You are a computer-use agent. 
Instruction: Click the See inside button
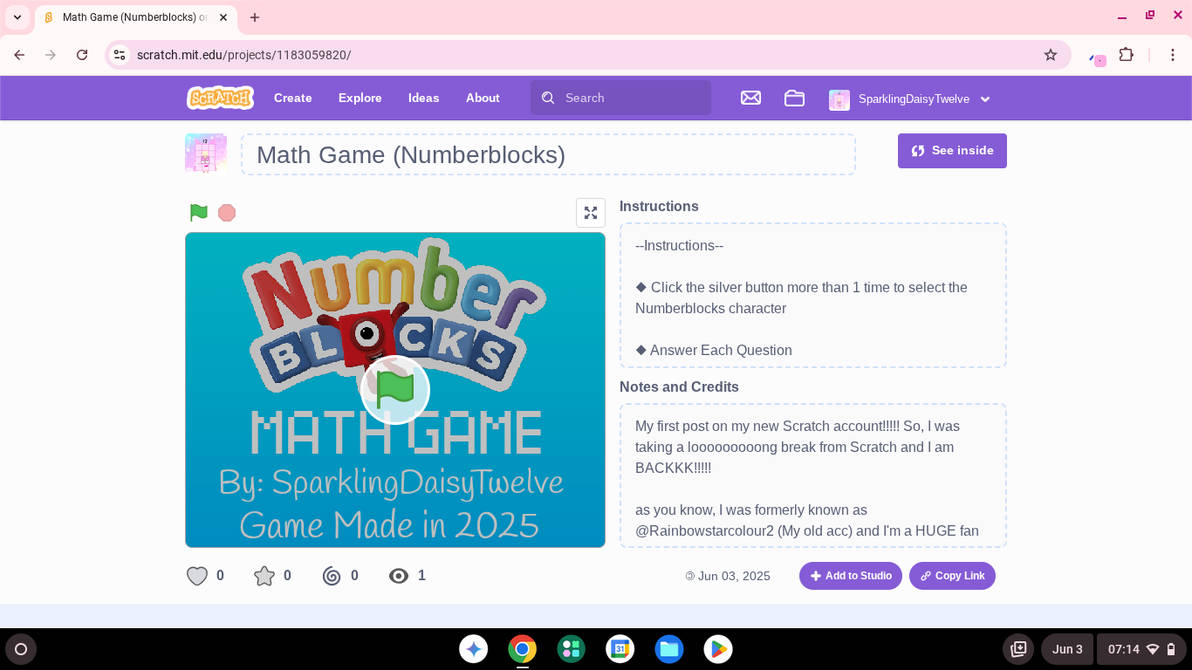952,151
